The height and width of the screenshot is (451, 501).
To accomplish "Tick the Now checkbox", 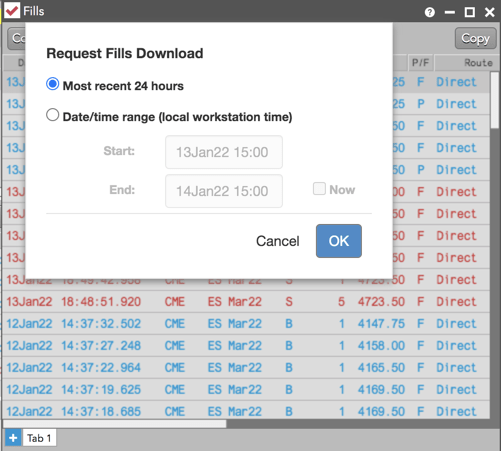I will [x=319, y=189].
